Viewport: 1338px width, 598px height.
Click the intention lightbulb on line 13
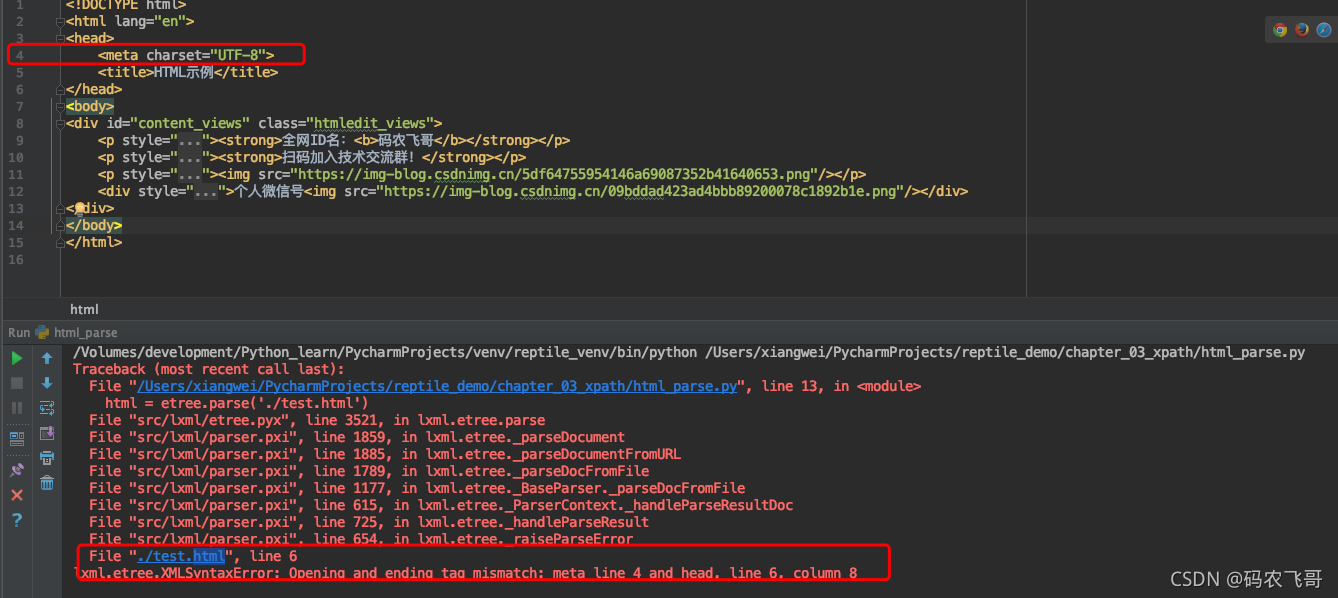coord(80,208)
